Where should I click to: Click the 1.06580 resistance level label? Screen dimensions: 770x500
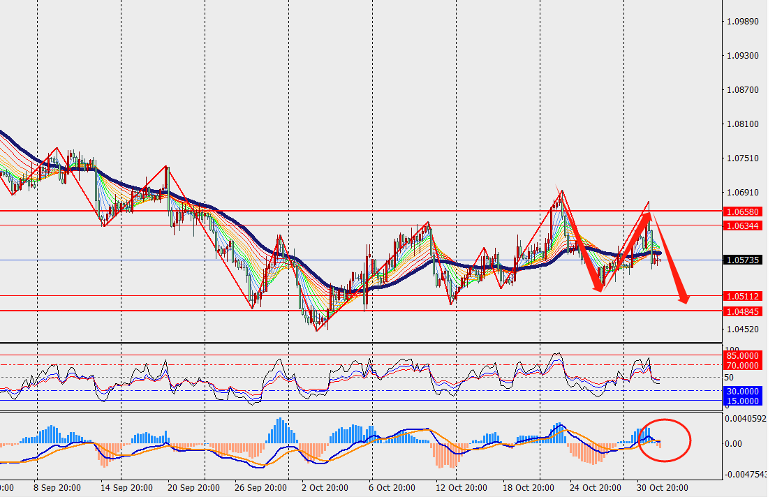pos(743,212)
